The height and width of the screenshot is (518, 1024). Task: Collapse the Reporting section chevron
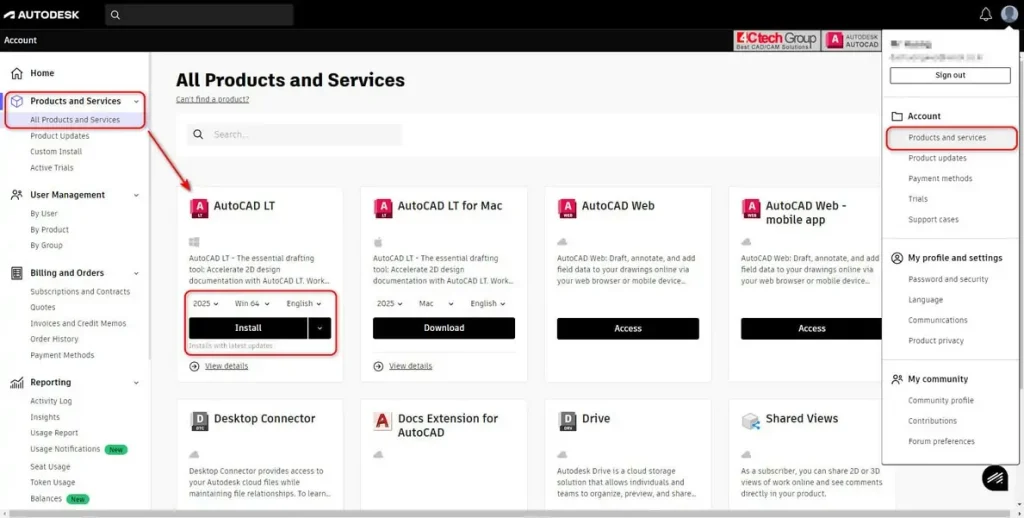136,383
